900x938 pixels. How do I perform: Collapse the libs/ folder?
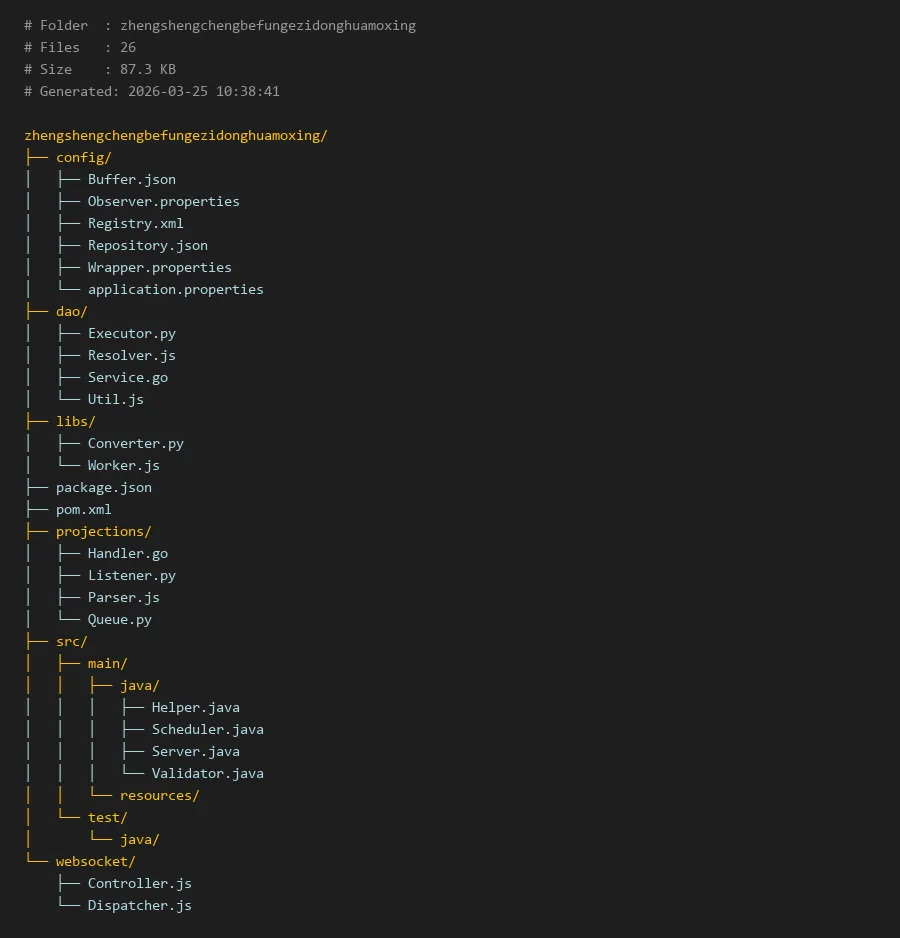coord(75,421)
